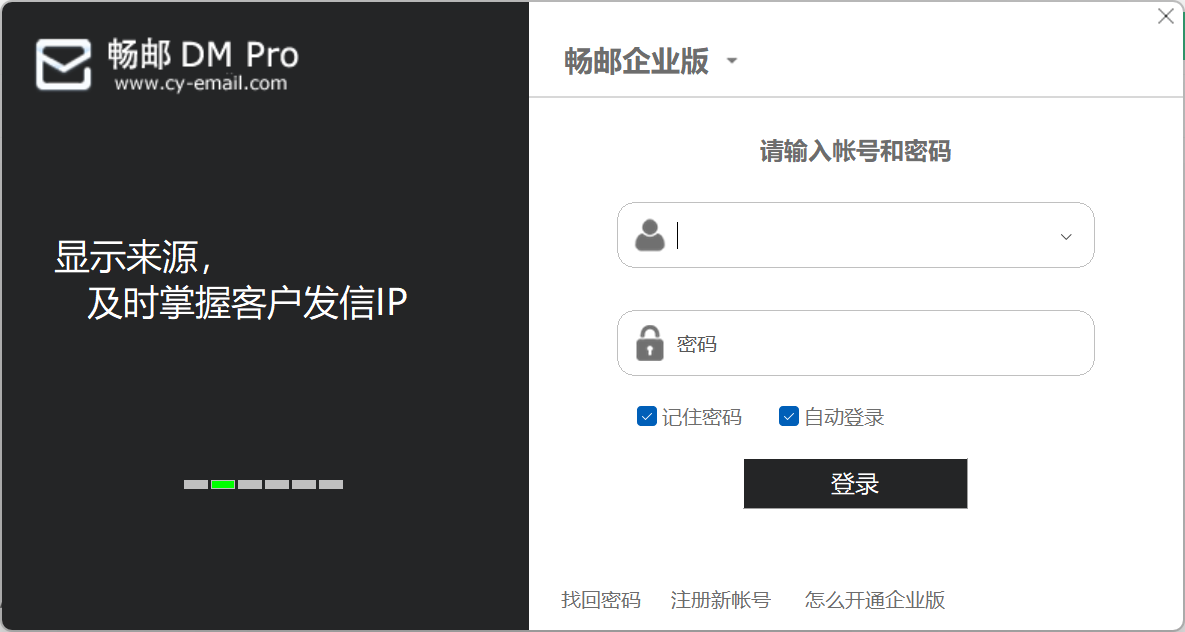
Task: Click the 畅邮 DM Pro title text
Action: click(203, 54)
